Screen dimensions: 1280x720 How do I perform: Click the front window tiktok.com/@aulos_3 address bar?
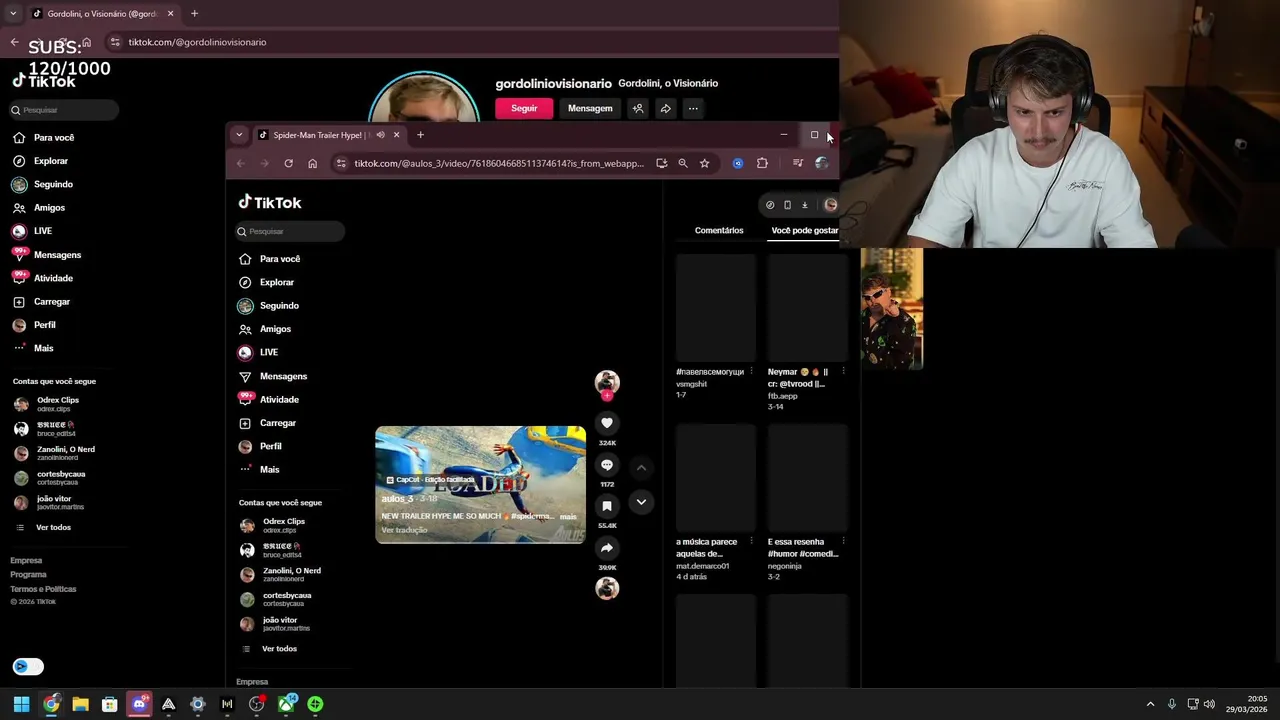click(498, 163)
